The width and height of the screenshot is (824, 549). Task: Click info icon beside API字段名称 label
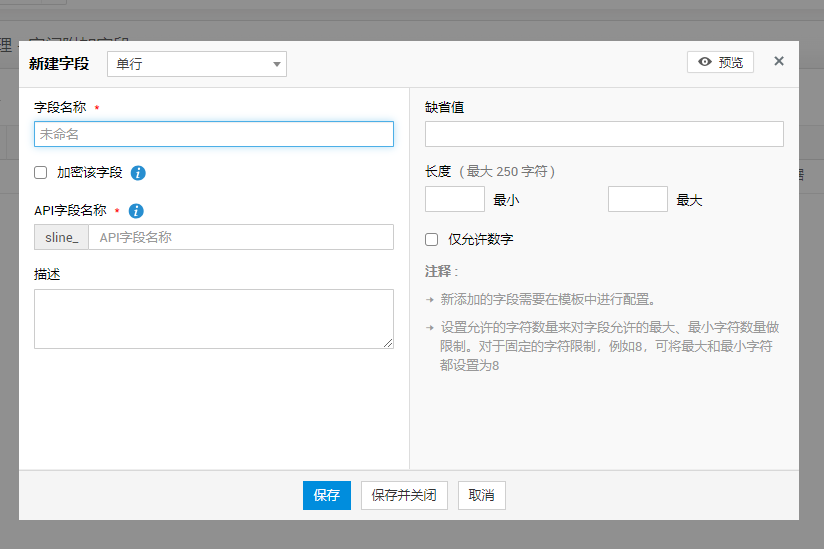pyautogui.click(x=136, y=211)
